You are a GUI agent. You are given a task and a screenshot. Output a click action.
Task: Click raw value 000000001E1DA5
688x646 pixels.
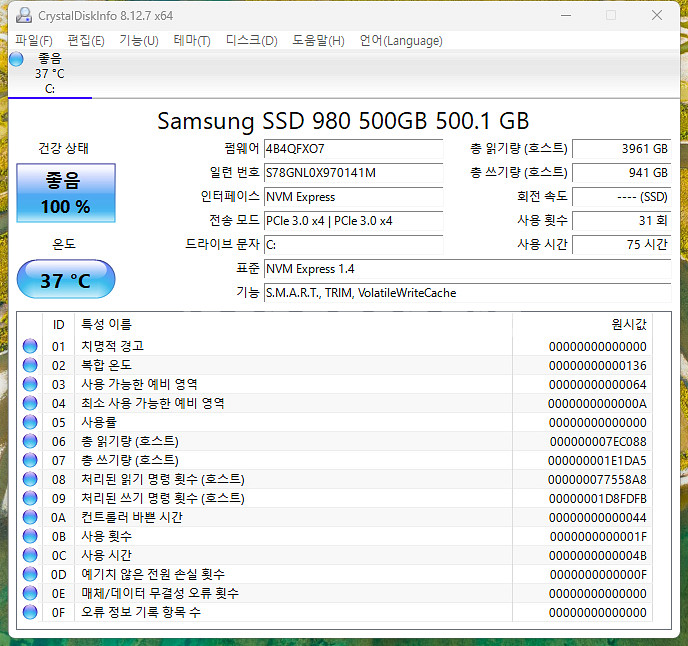(597, 460)
